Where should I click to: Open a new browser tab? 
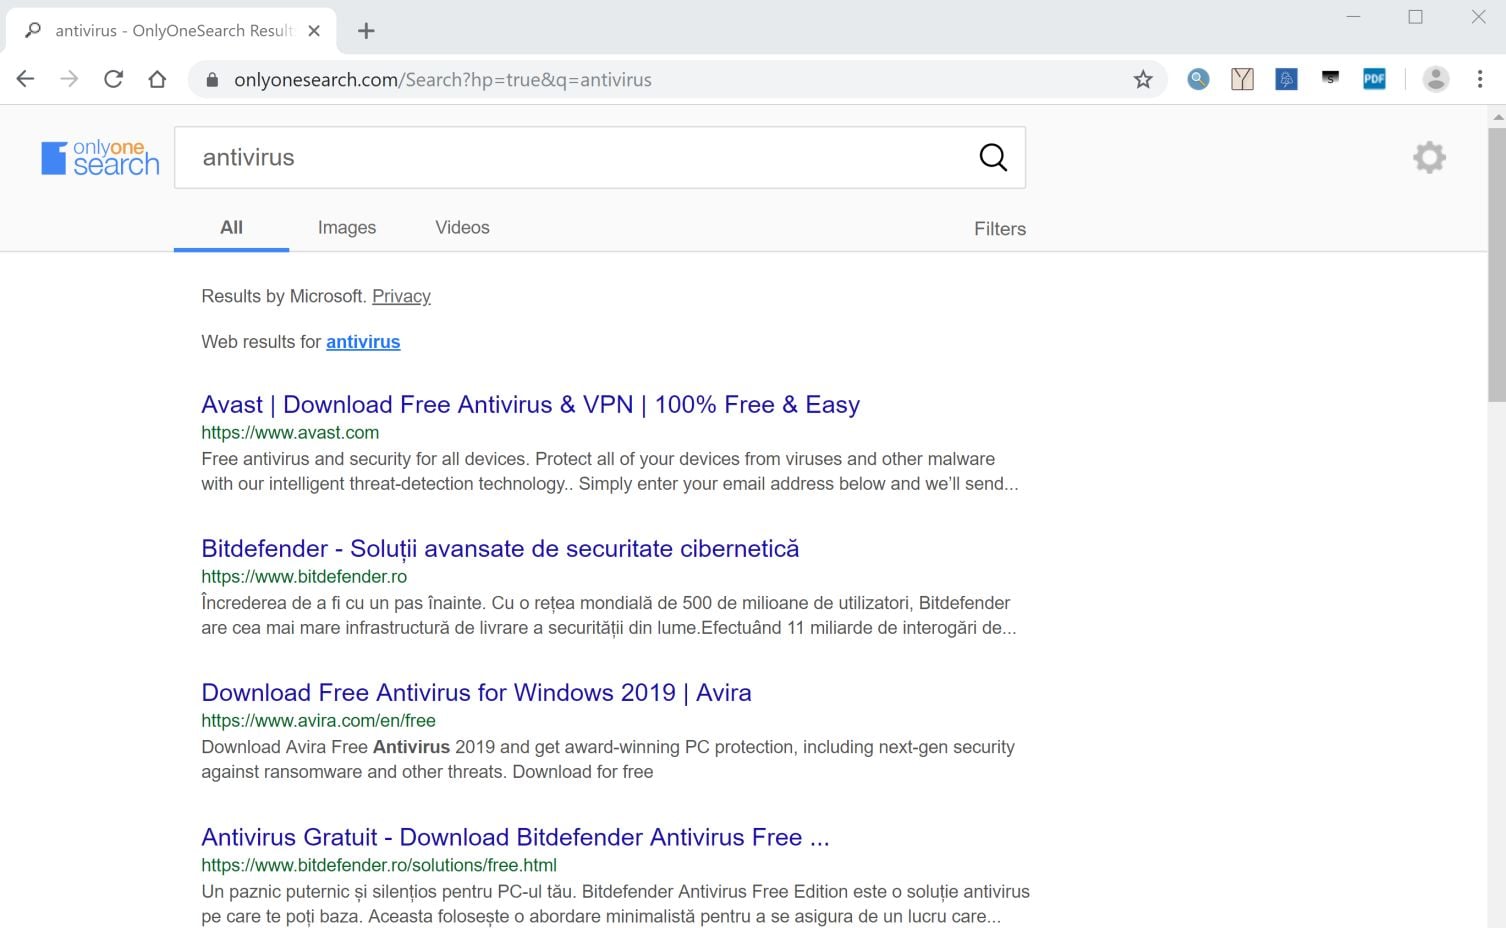pos(366,31)
